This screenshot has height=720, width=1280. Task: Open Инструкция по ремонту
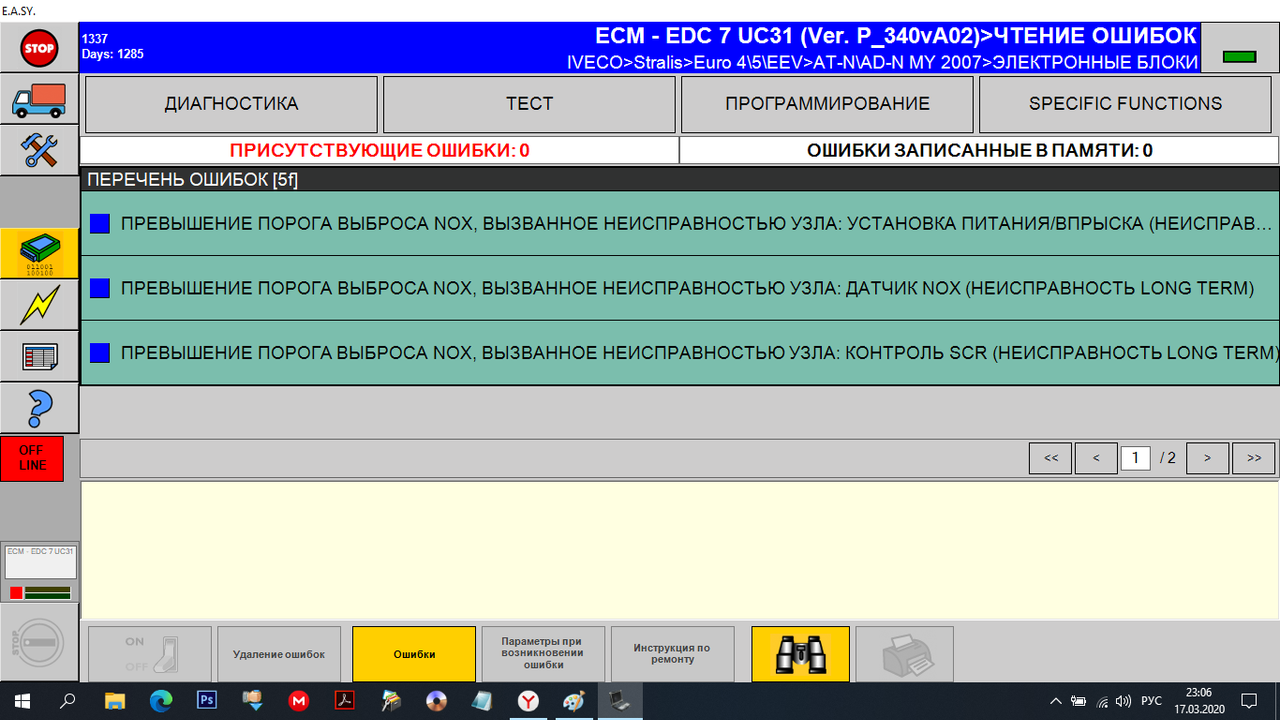coord(671,654)
